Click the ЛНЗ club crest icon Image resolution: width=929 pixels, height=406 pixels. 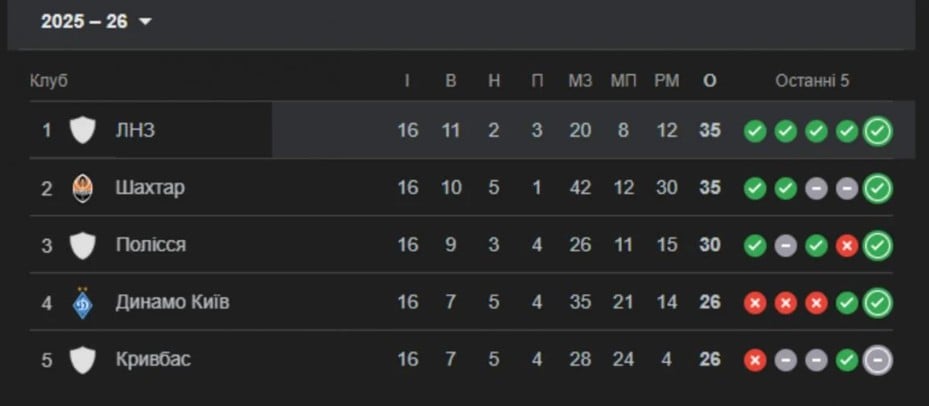(82, 130)
